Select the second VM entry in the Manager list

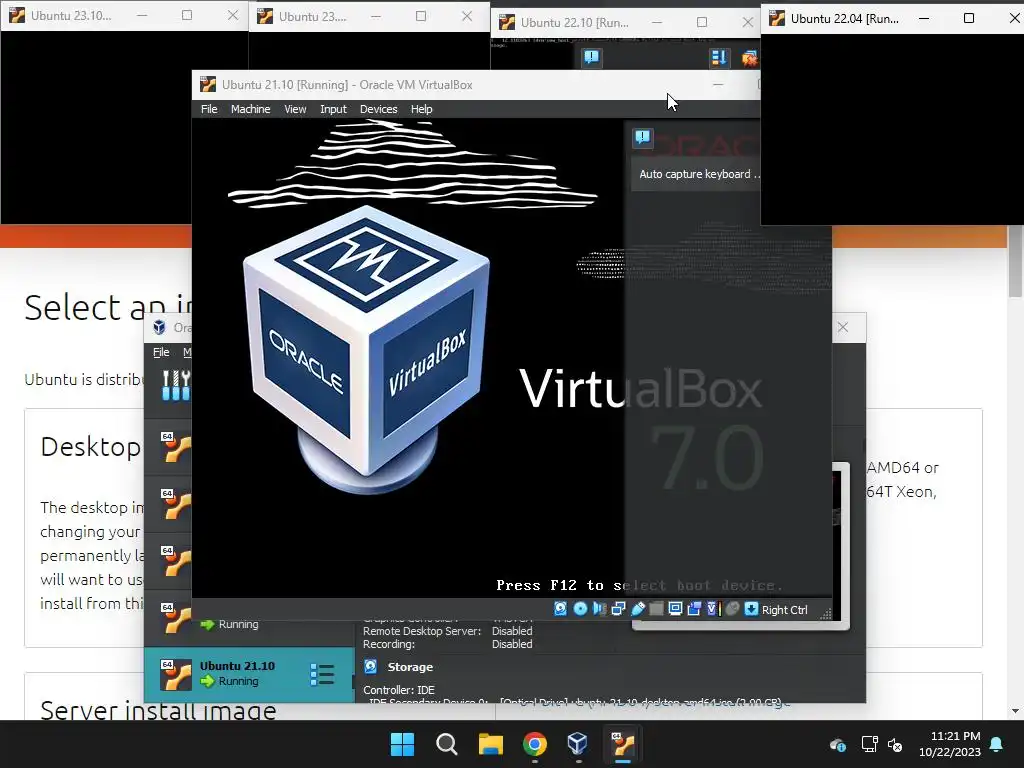pyautogui.click(x=168, y=504)
